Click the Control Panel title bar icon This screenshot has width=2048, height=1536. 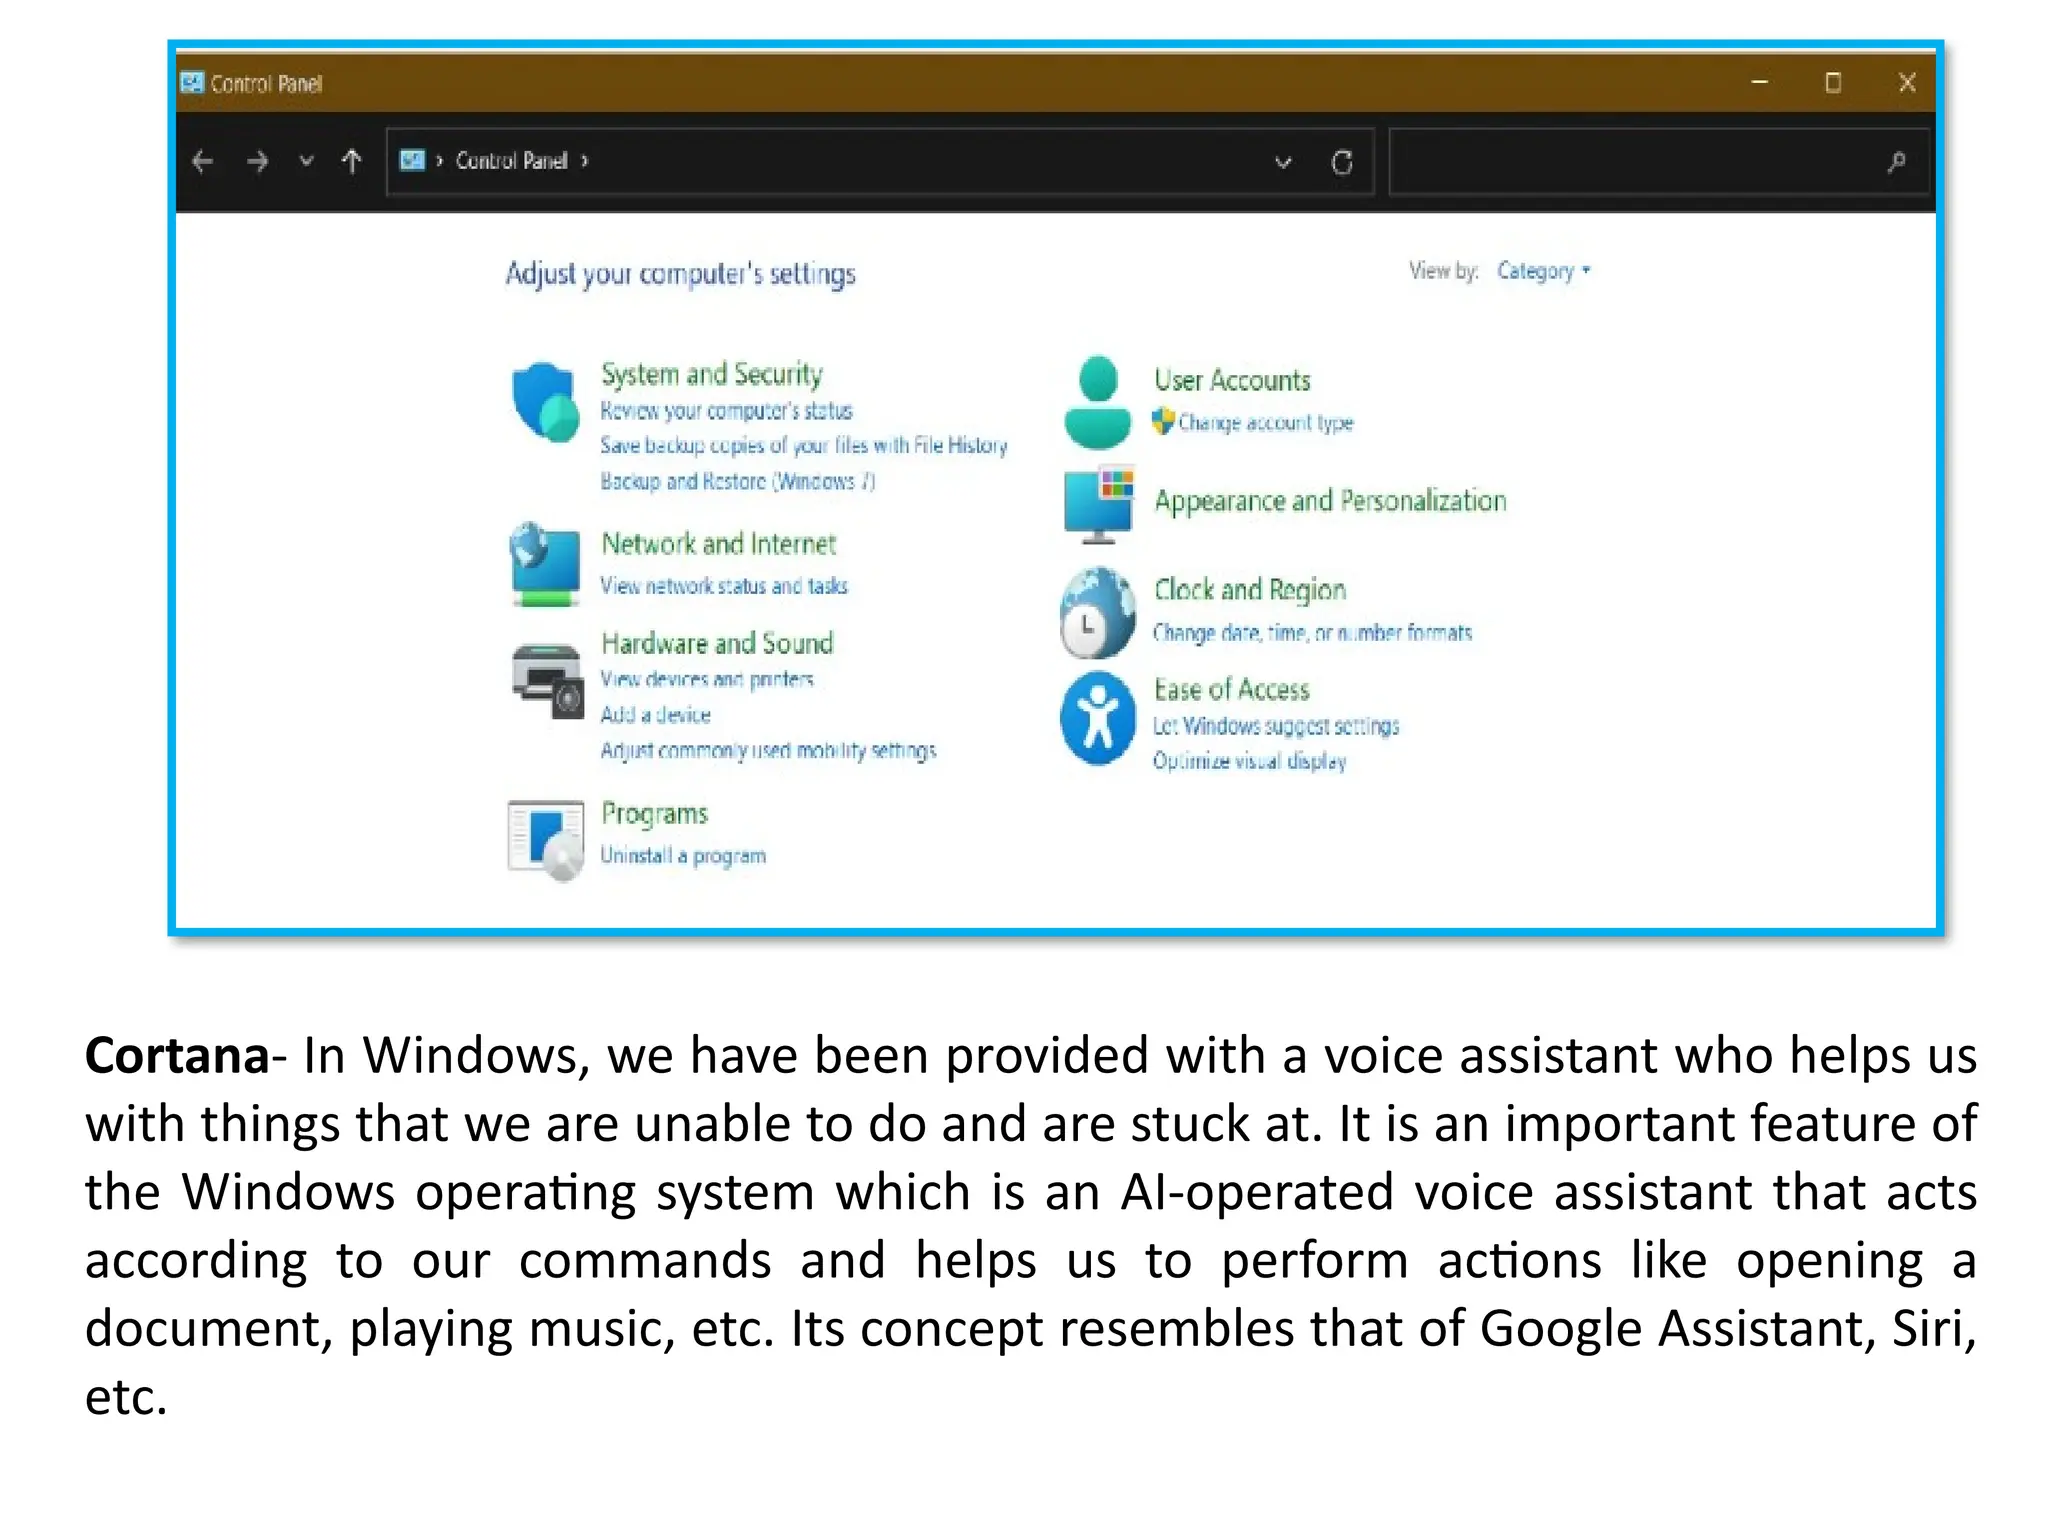tap(191, 83)
